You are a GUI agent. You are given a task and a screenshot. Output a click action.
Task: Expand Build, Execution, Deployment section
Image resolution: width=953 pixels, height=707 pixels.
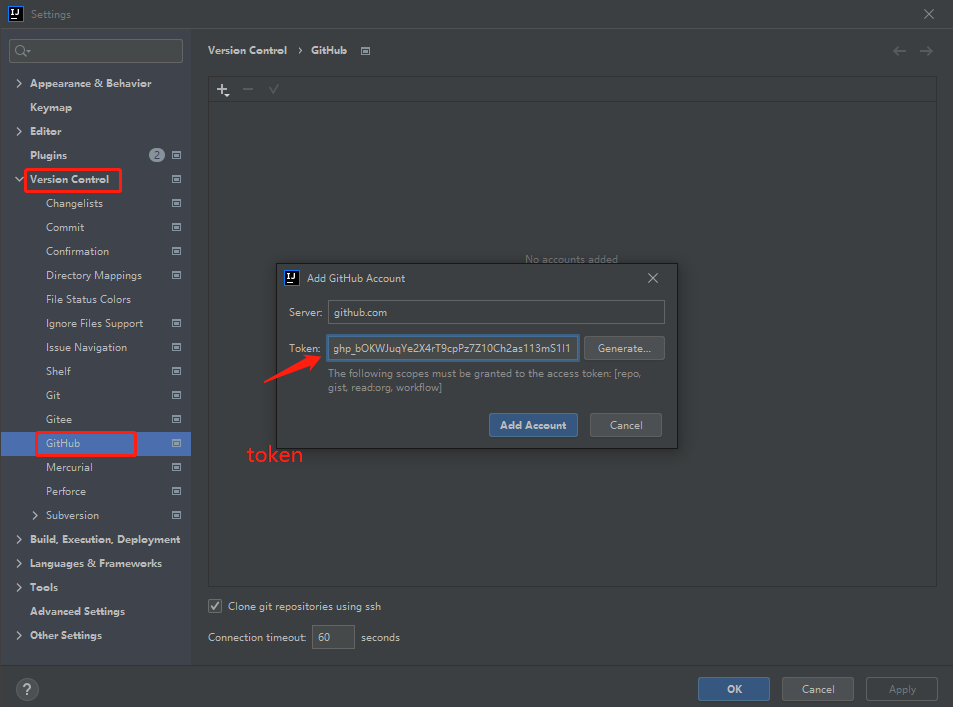coord(19,539)
